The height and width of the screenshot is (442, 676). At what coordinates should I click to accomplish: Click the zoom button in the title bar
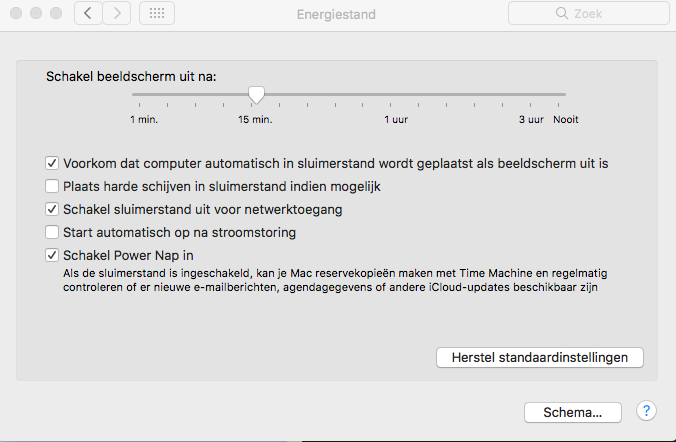click(x=53, y=14)
